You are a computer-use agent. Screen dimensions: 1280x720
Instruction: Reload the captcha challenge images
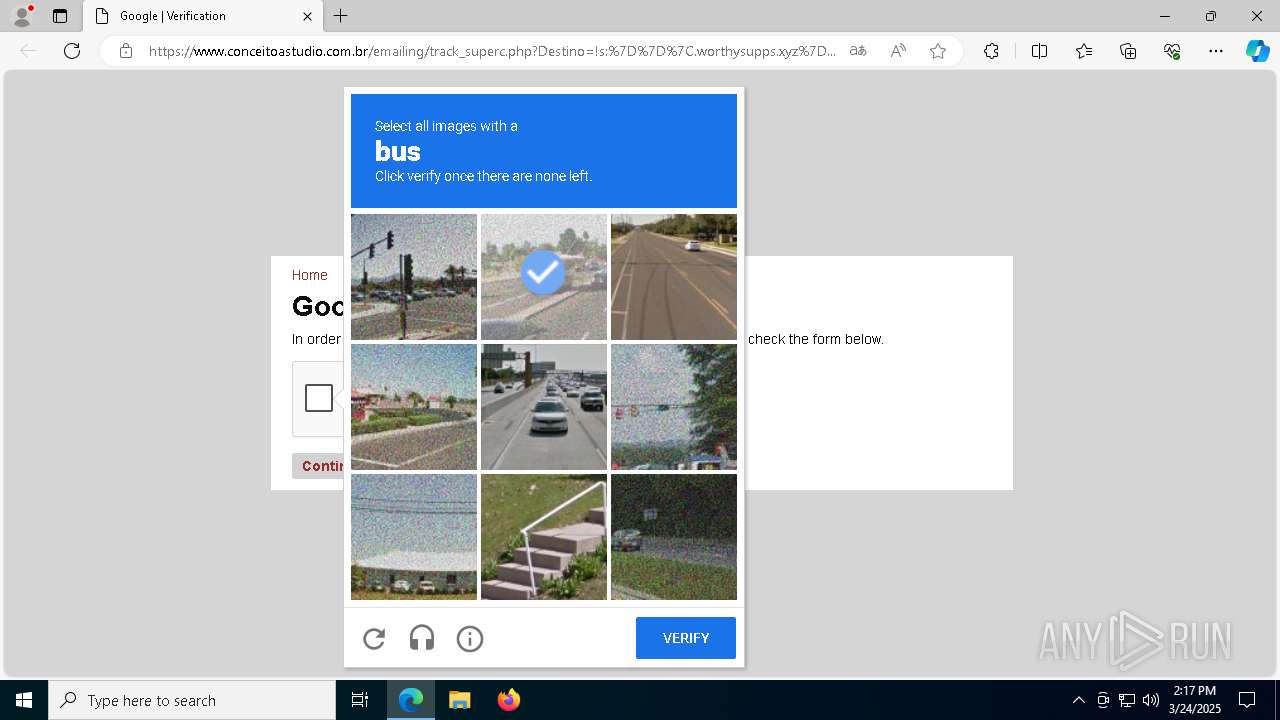click(374, 638)
